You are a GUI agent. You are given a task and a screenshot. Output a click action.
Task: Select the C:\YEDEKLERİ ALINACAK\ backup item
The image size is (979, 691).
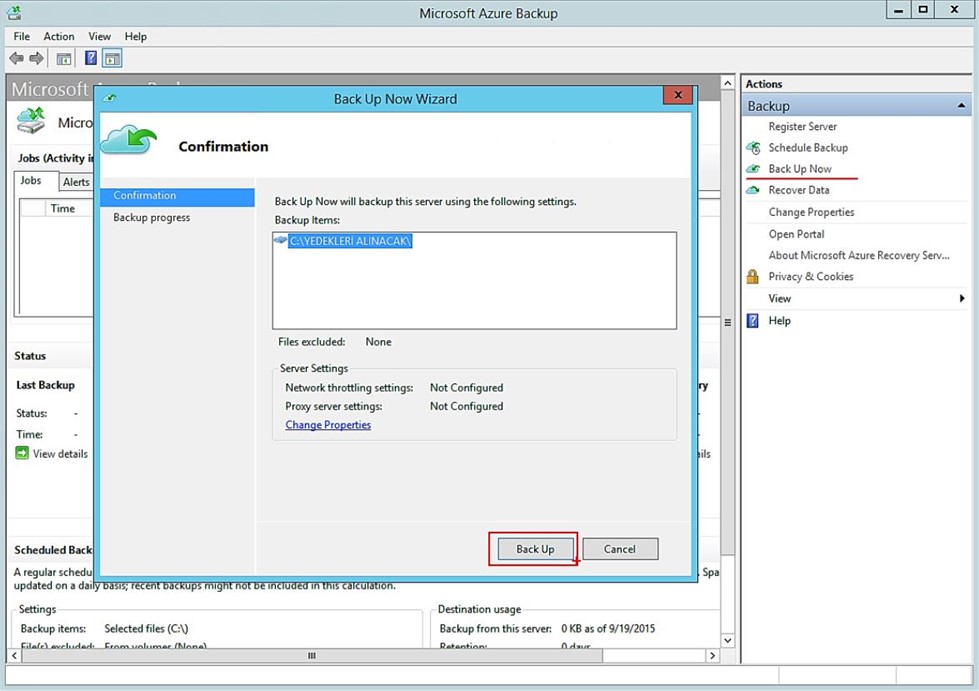tap(350, 241)
